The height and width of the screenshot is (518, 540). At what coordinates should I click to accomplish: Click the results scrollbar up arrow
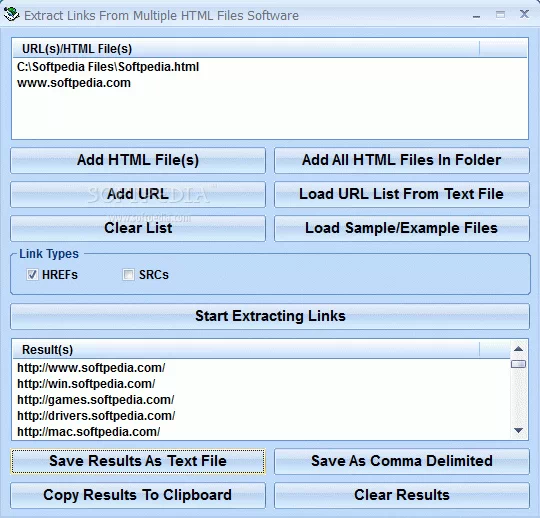point(518,349)
